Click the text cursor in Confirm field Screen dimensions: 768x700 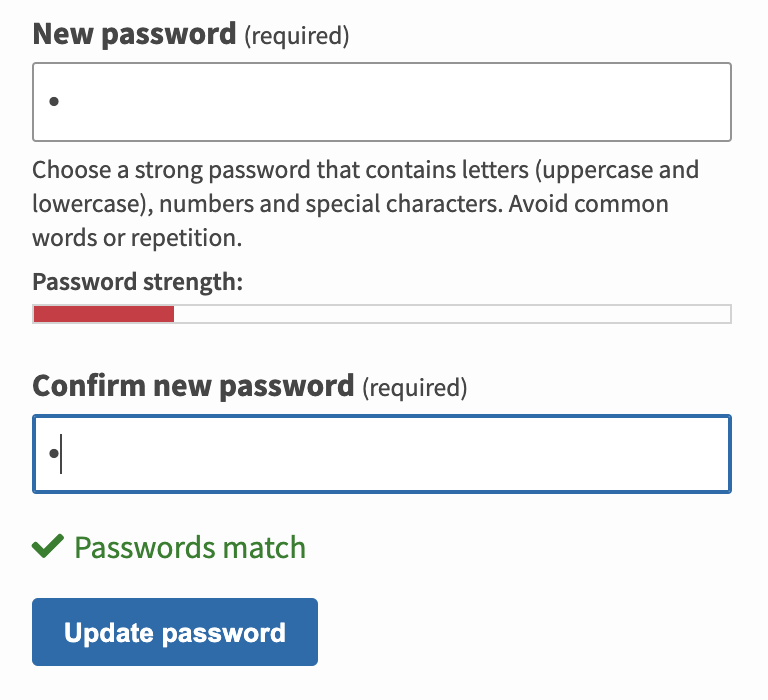tap(61, 454)
